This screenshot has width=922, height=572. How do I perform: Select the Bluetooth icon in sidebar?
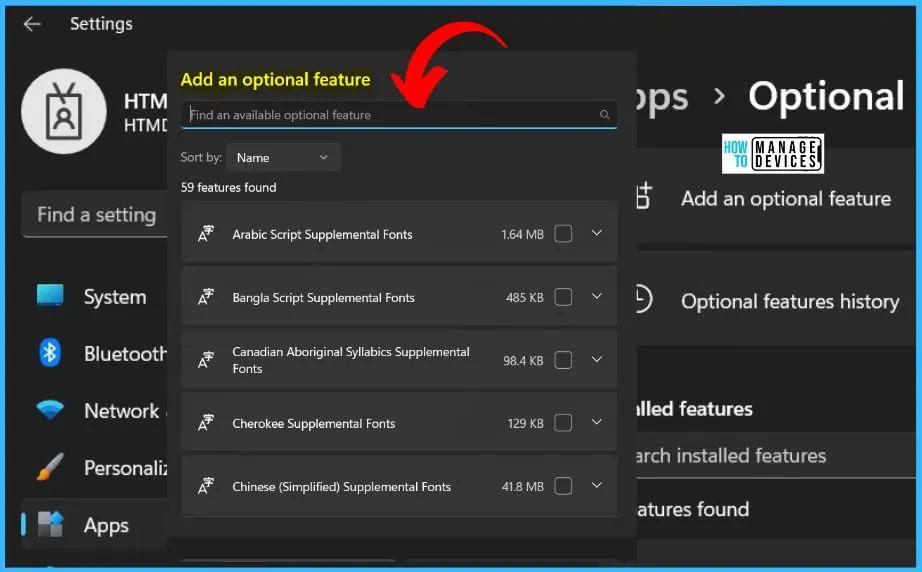pyautogui.click(x=50, y=353)
